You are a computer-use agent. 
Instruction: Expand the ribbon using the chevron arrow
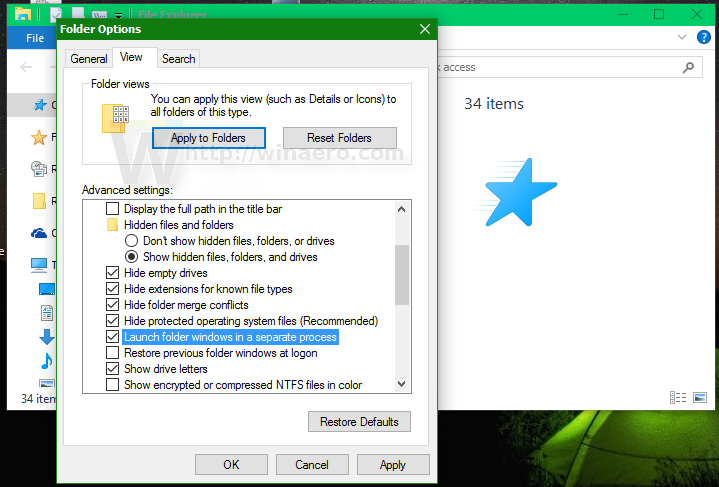(682, 38)
